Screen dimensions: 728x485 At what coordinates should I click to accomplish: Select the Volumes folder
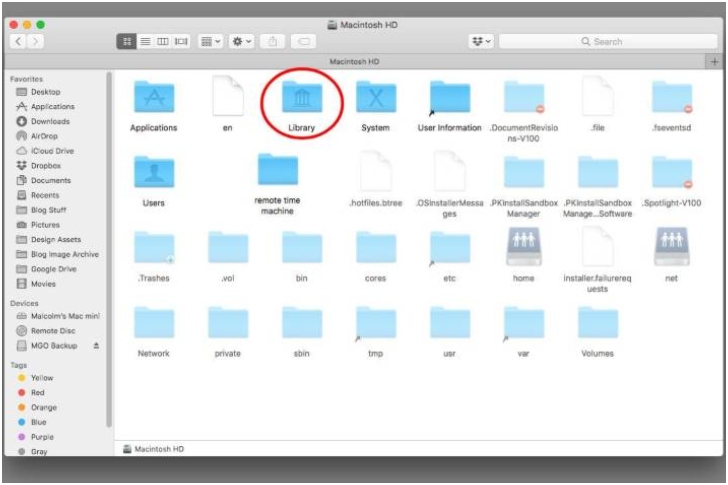coord(598,323)
